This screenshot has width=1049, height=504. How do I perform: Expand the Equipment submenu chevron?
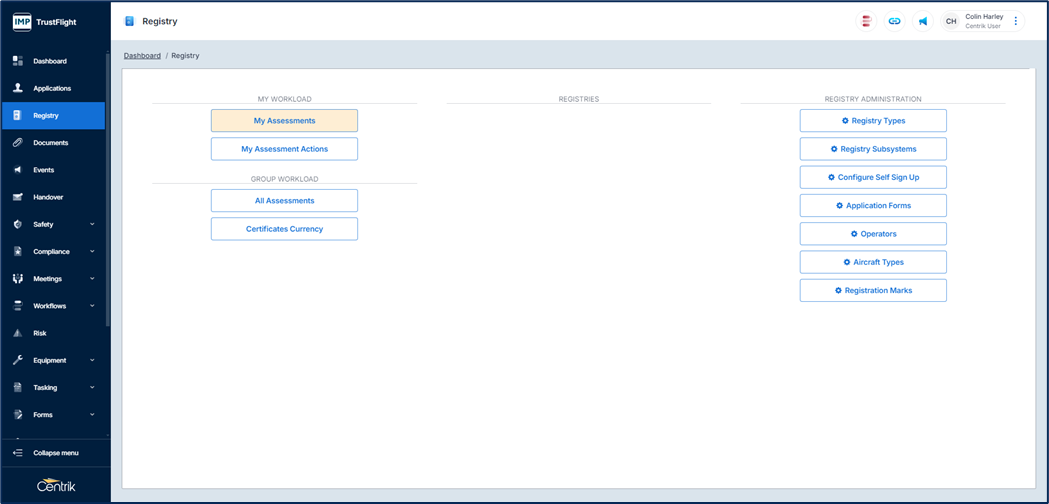coord(92,360)
